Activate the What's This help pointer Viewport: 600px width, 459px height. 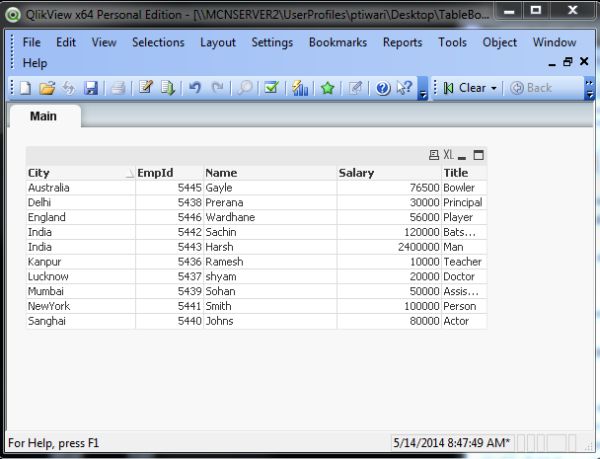coord(404,88)
